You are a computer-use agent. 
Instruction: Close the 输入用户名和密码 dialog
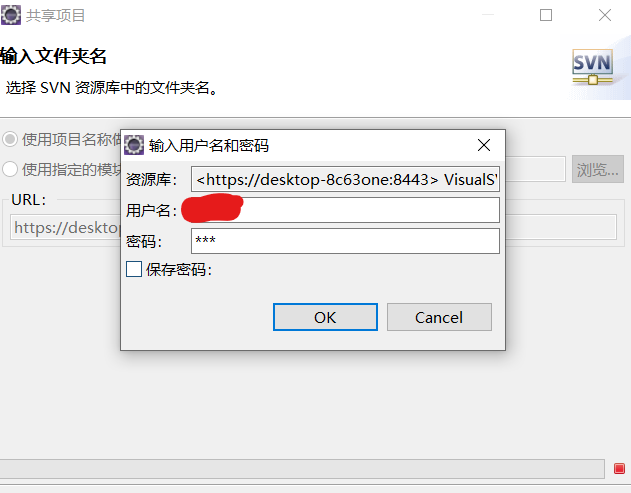click(484, 145)
